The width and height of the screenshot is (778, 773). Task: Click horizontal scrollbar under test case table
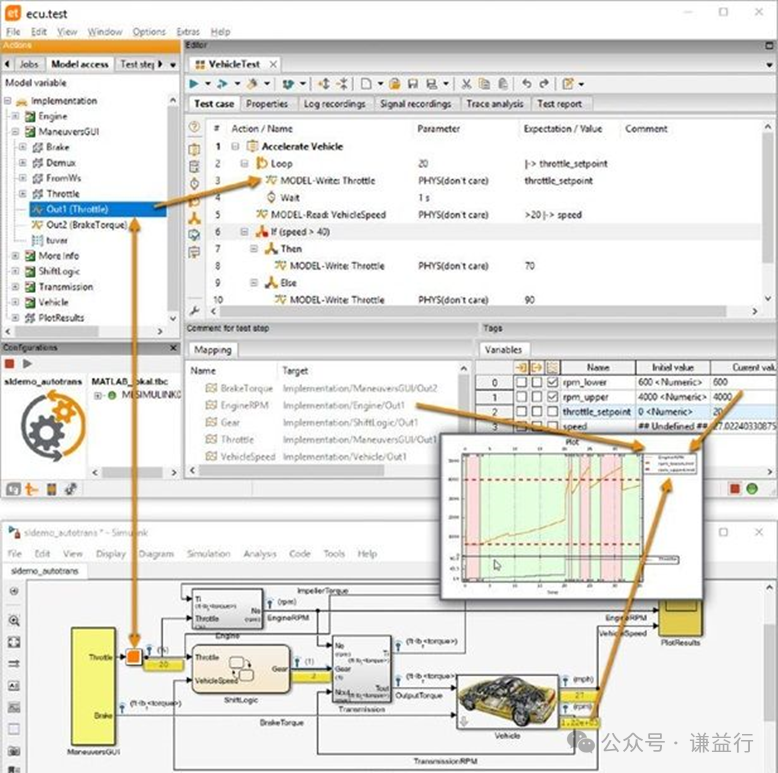tap(471, 311)
